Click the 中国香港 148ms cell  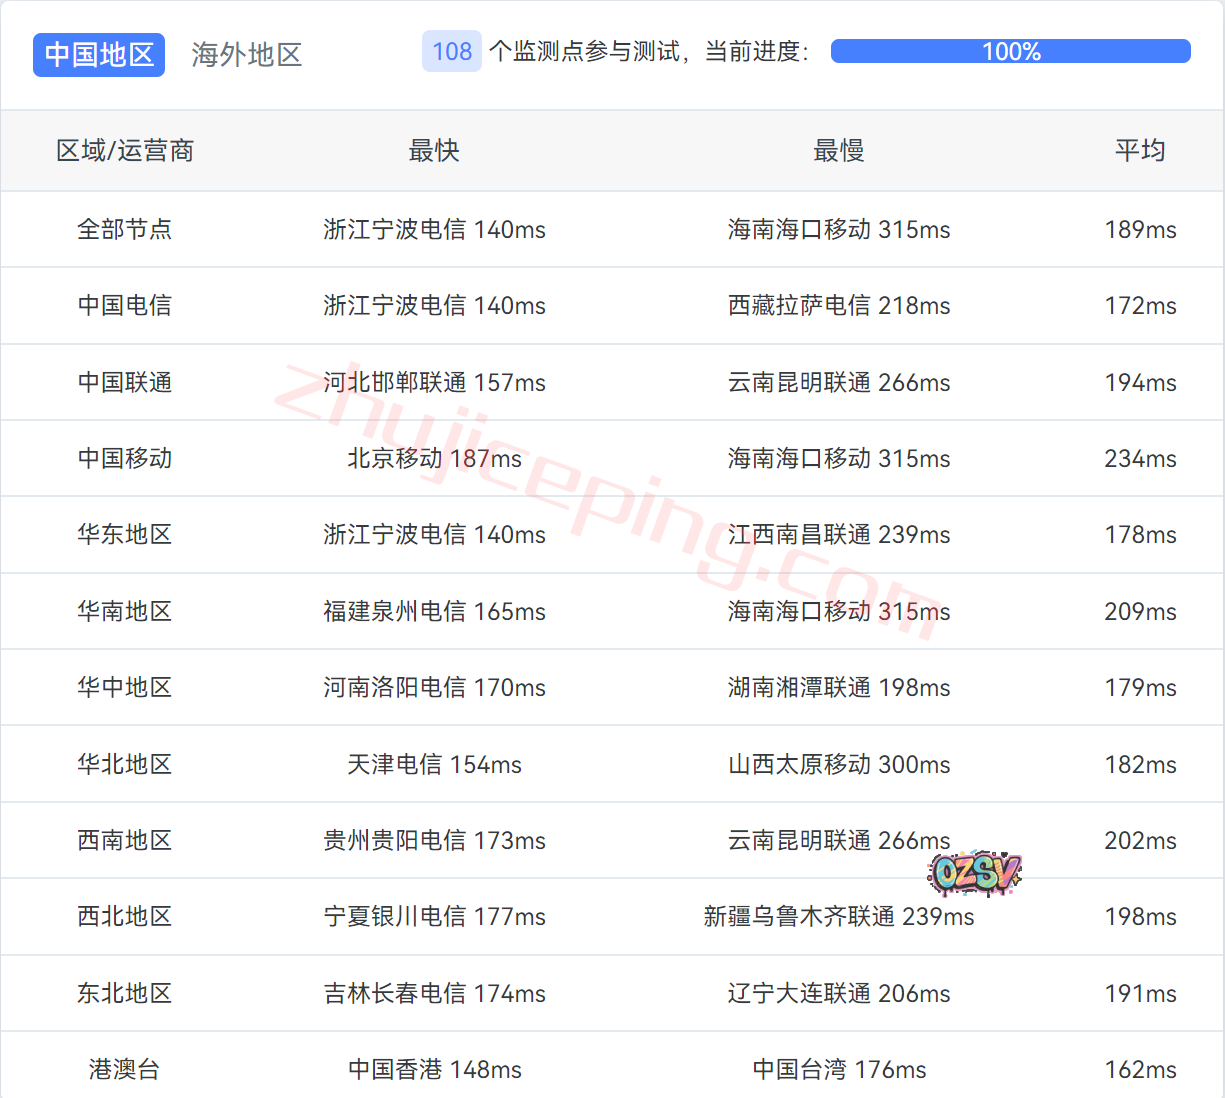coord(434,1069)
